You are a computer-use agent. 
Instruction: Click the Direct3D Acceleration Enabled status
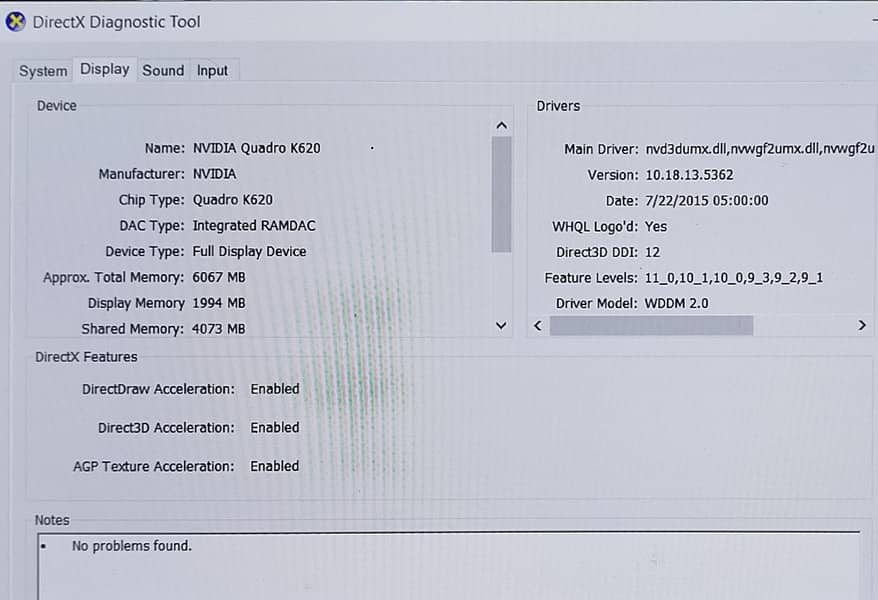274,428
